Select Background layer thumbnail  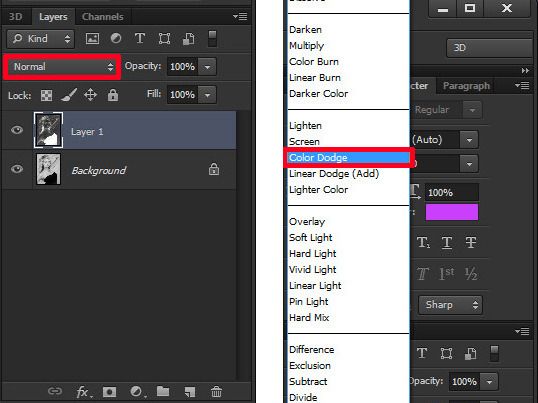coord(48,169)
